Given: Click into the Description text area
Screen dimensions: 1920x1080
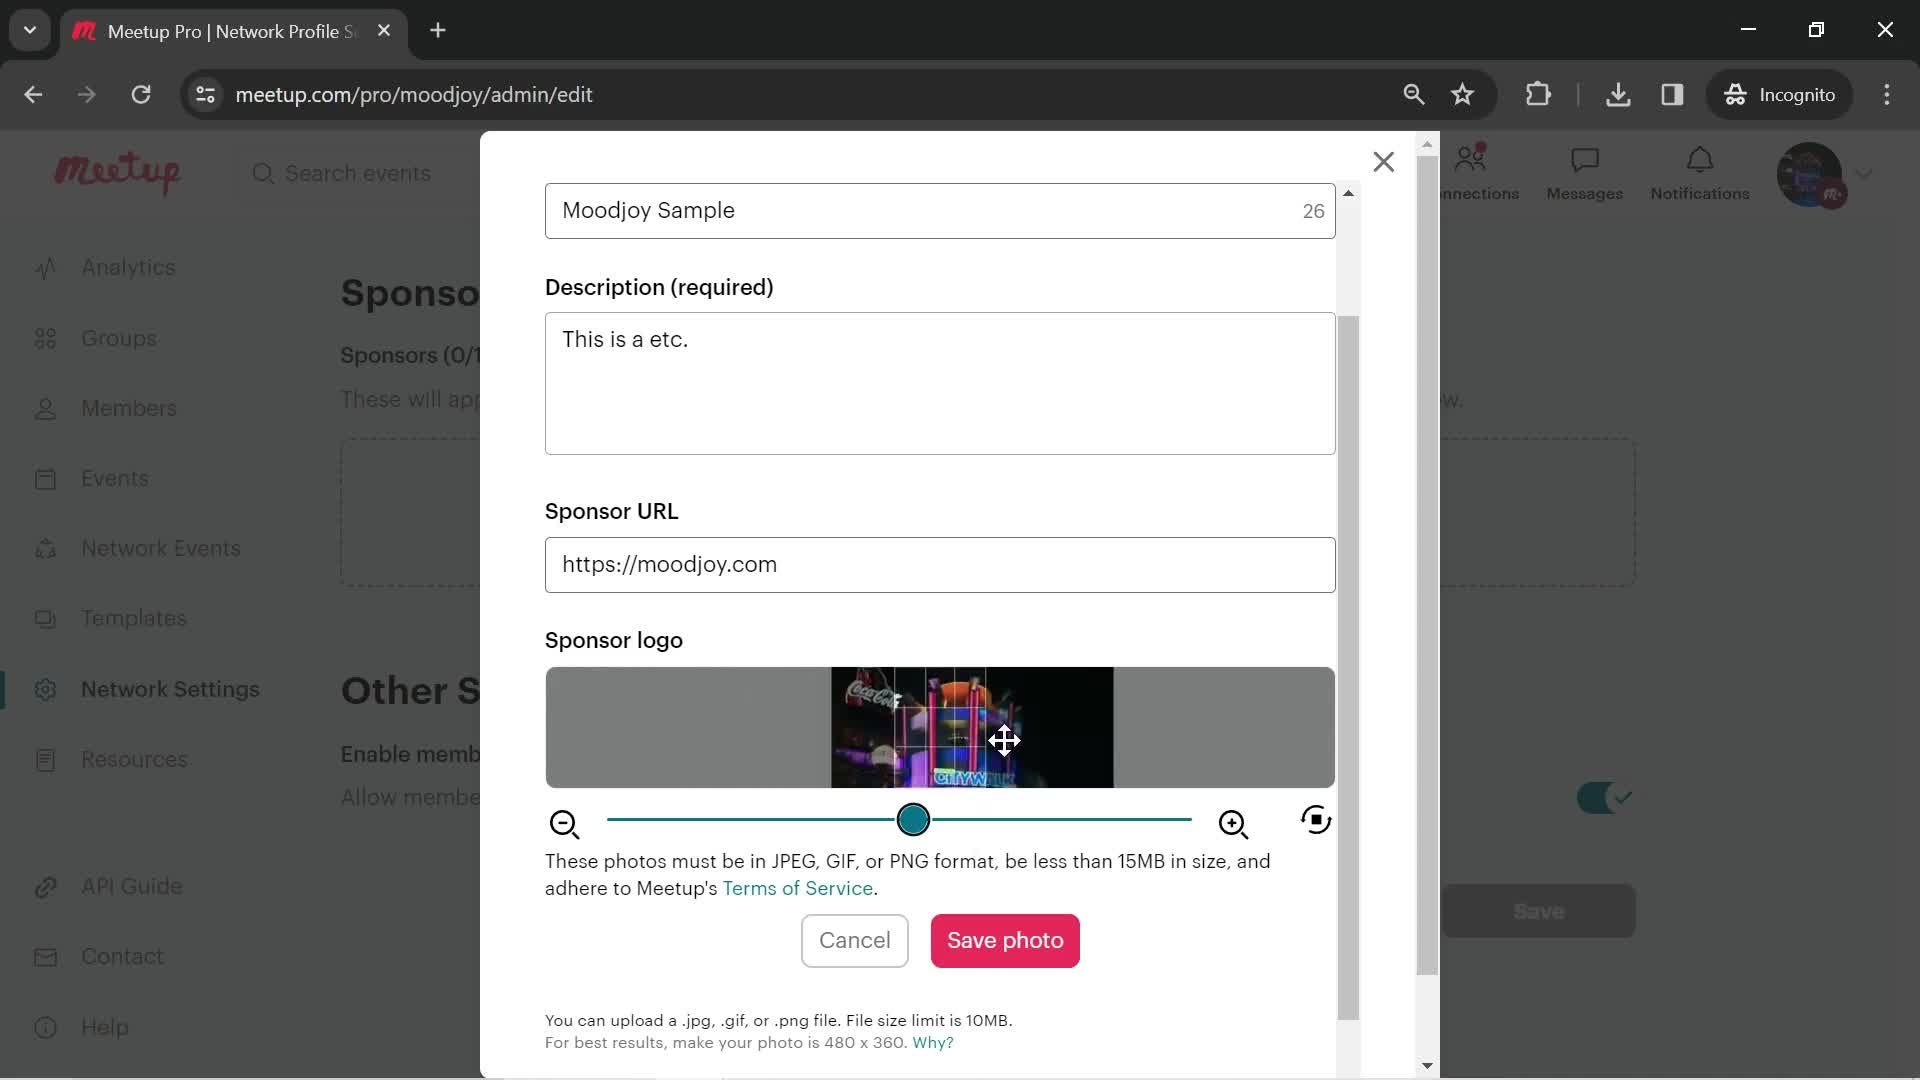Looking at the screenshot, I should tap(940, 384).
